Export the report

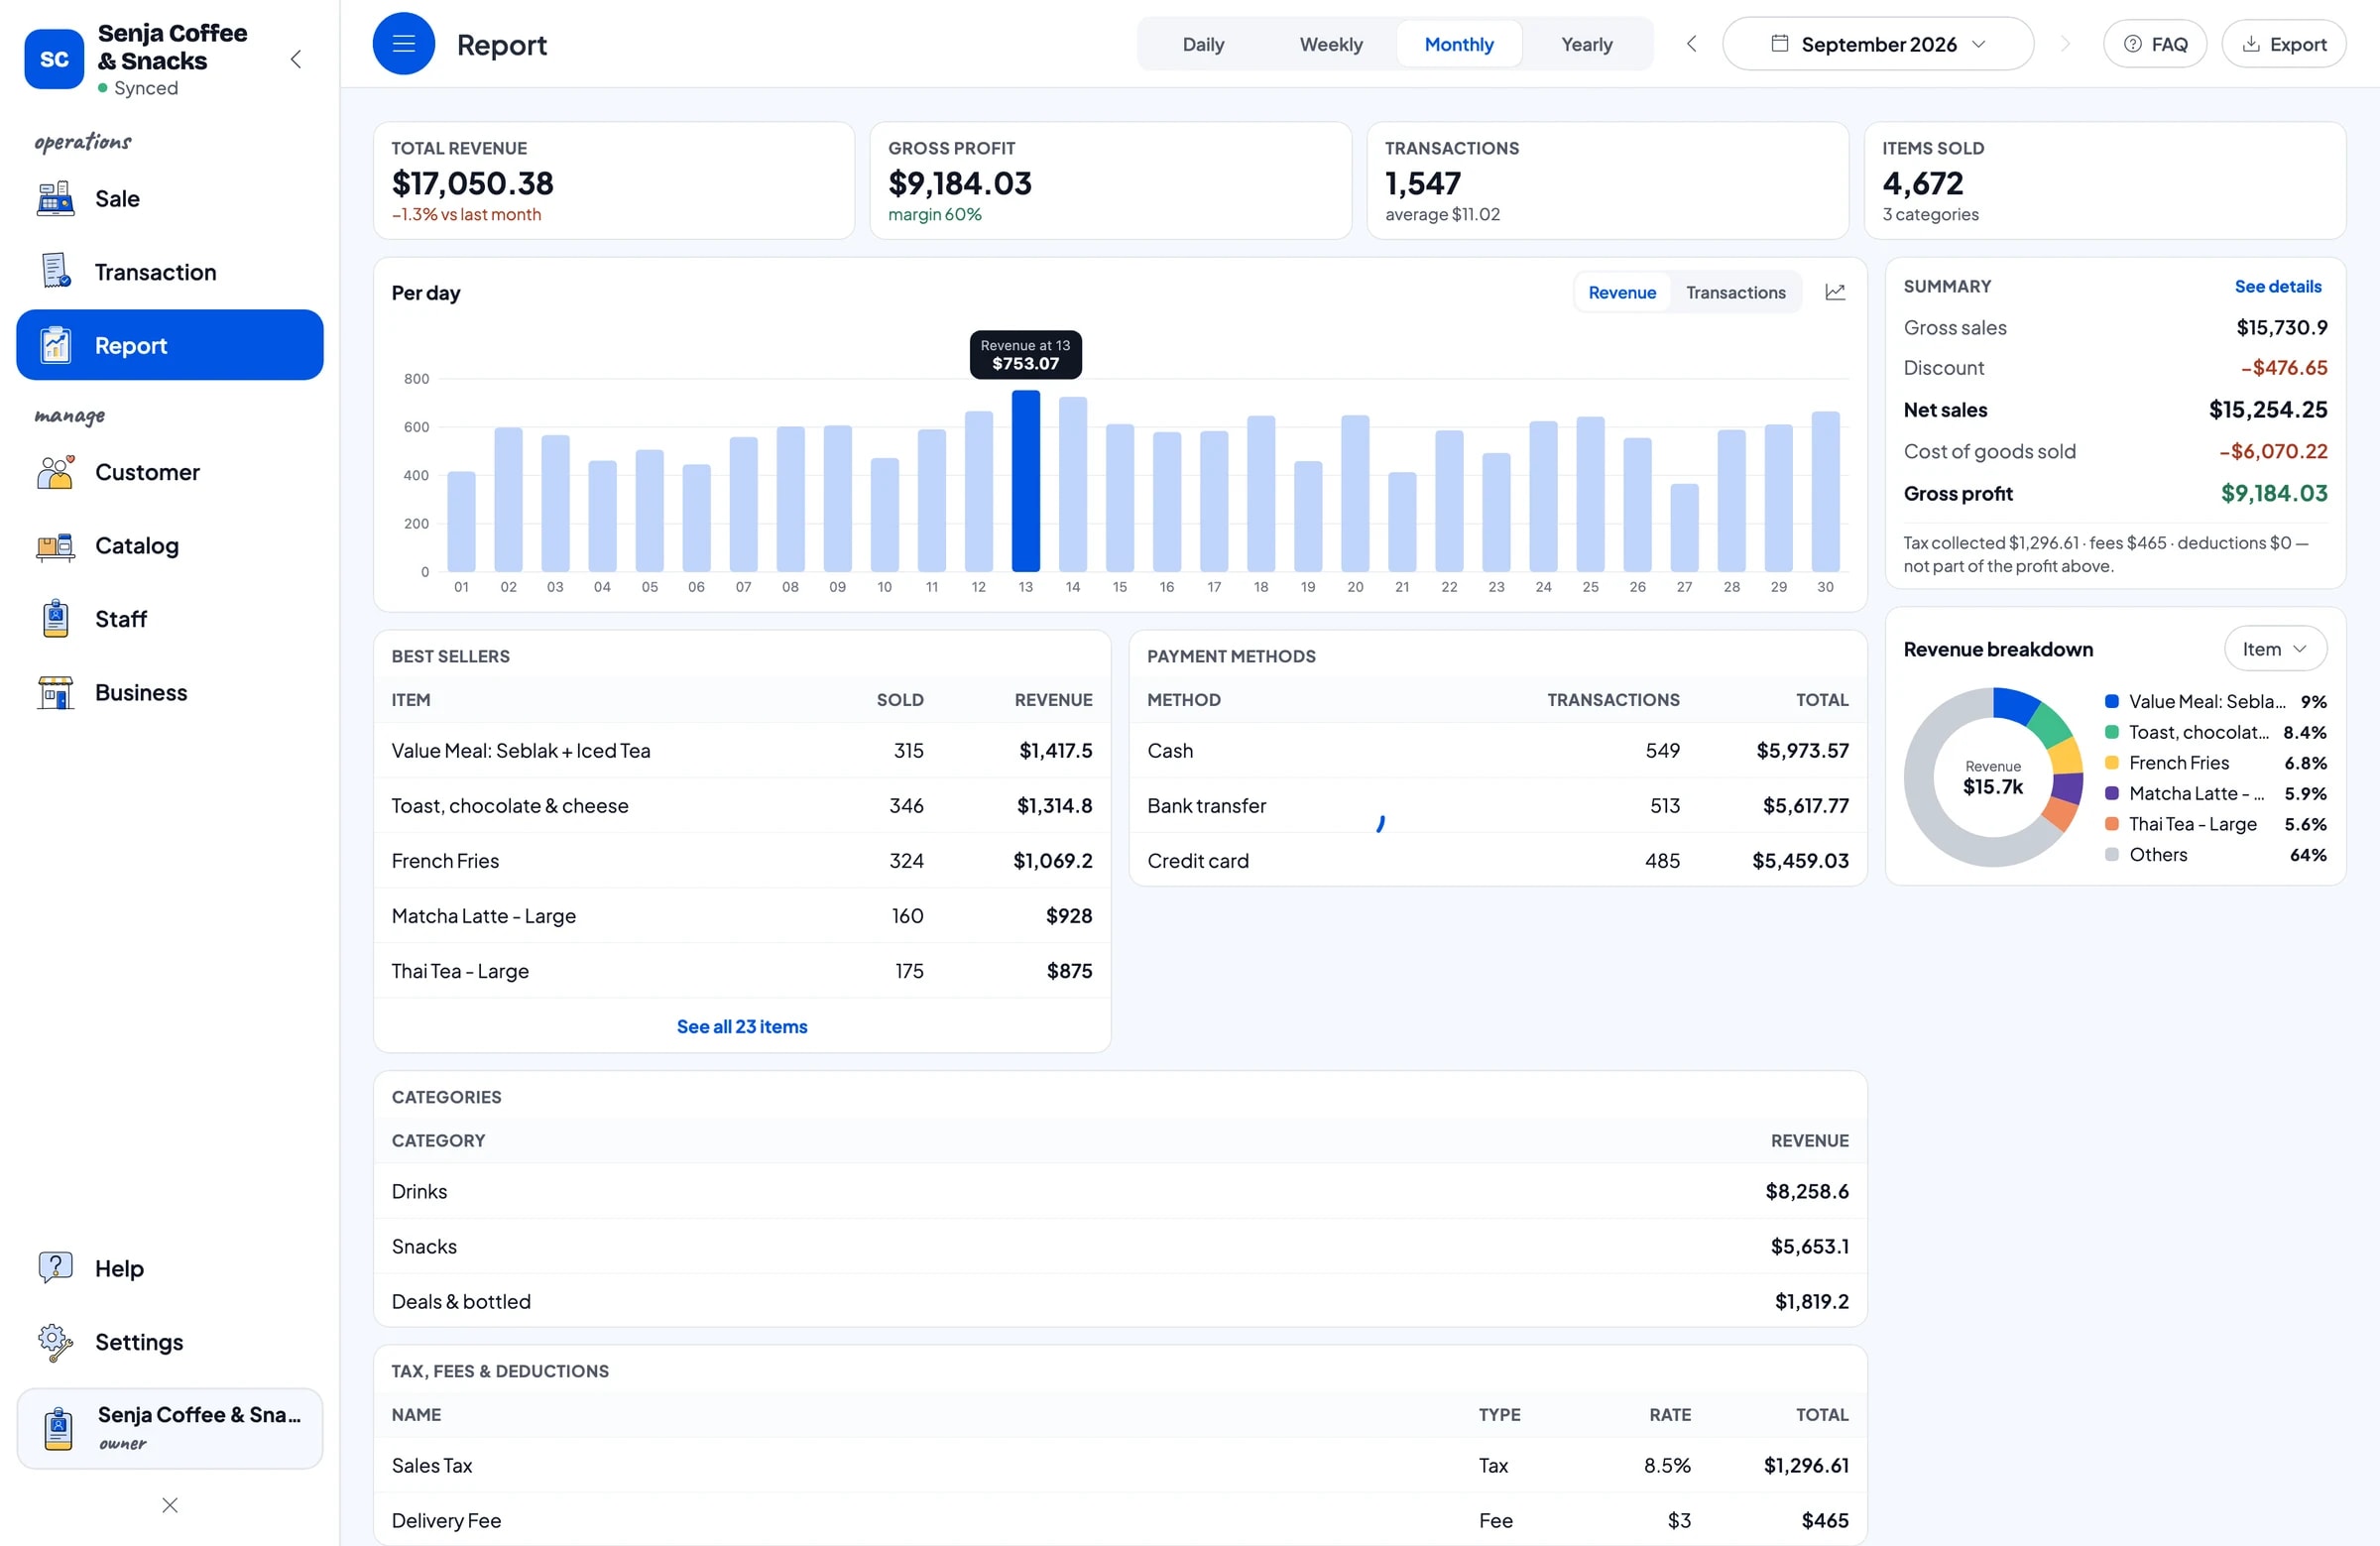2284,44
